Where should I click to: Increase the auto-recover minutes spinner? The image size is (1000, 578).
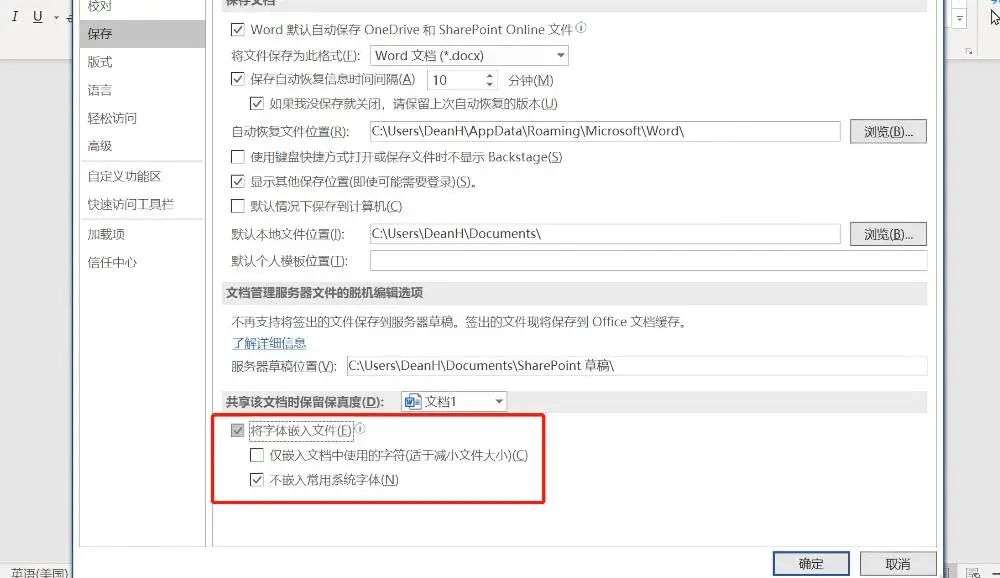(x=489, y=75)
